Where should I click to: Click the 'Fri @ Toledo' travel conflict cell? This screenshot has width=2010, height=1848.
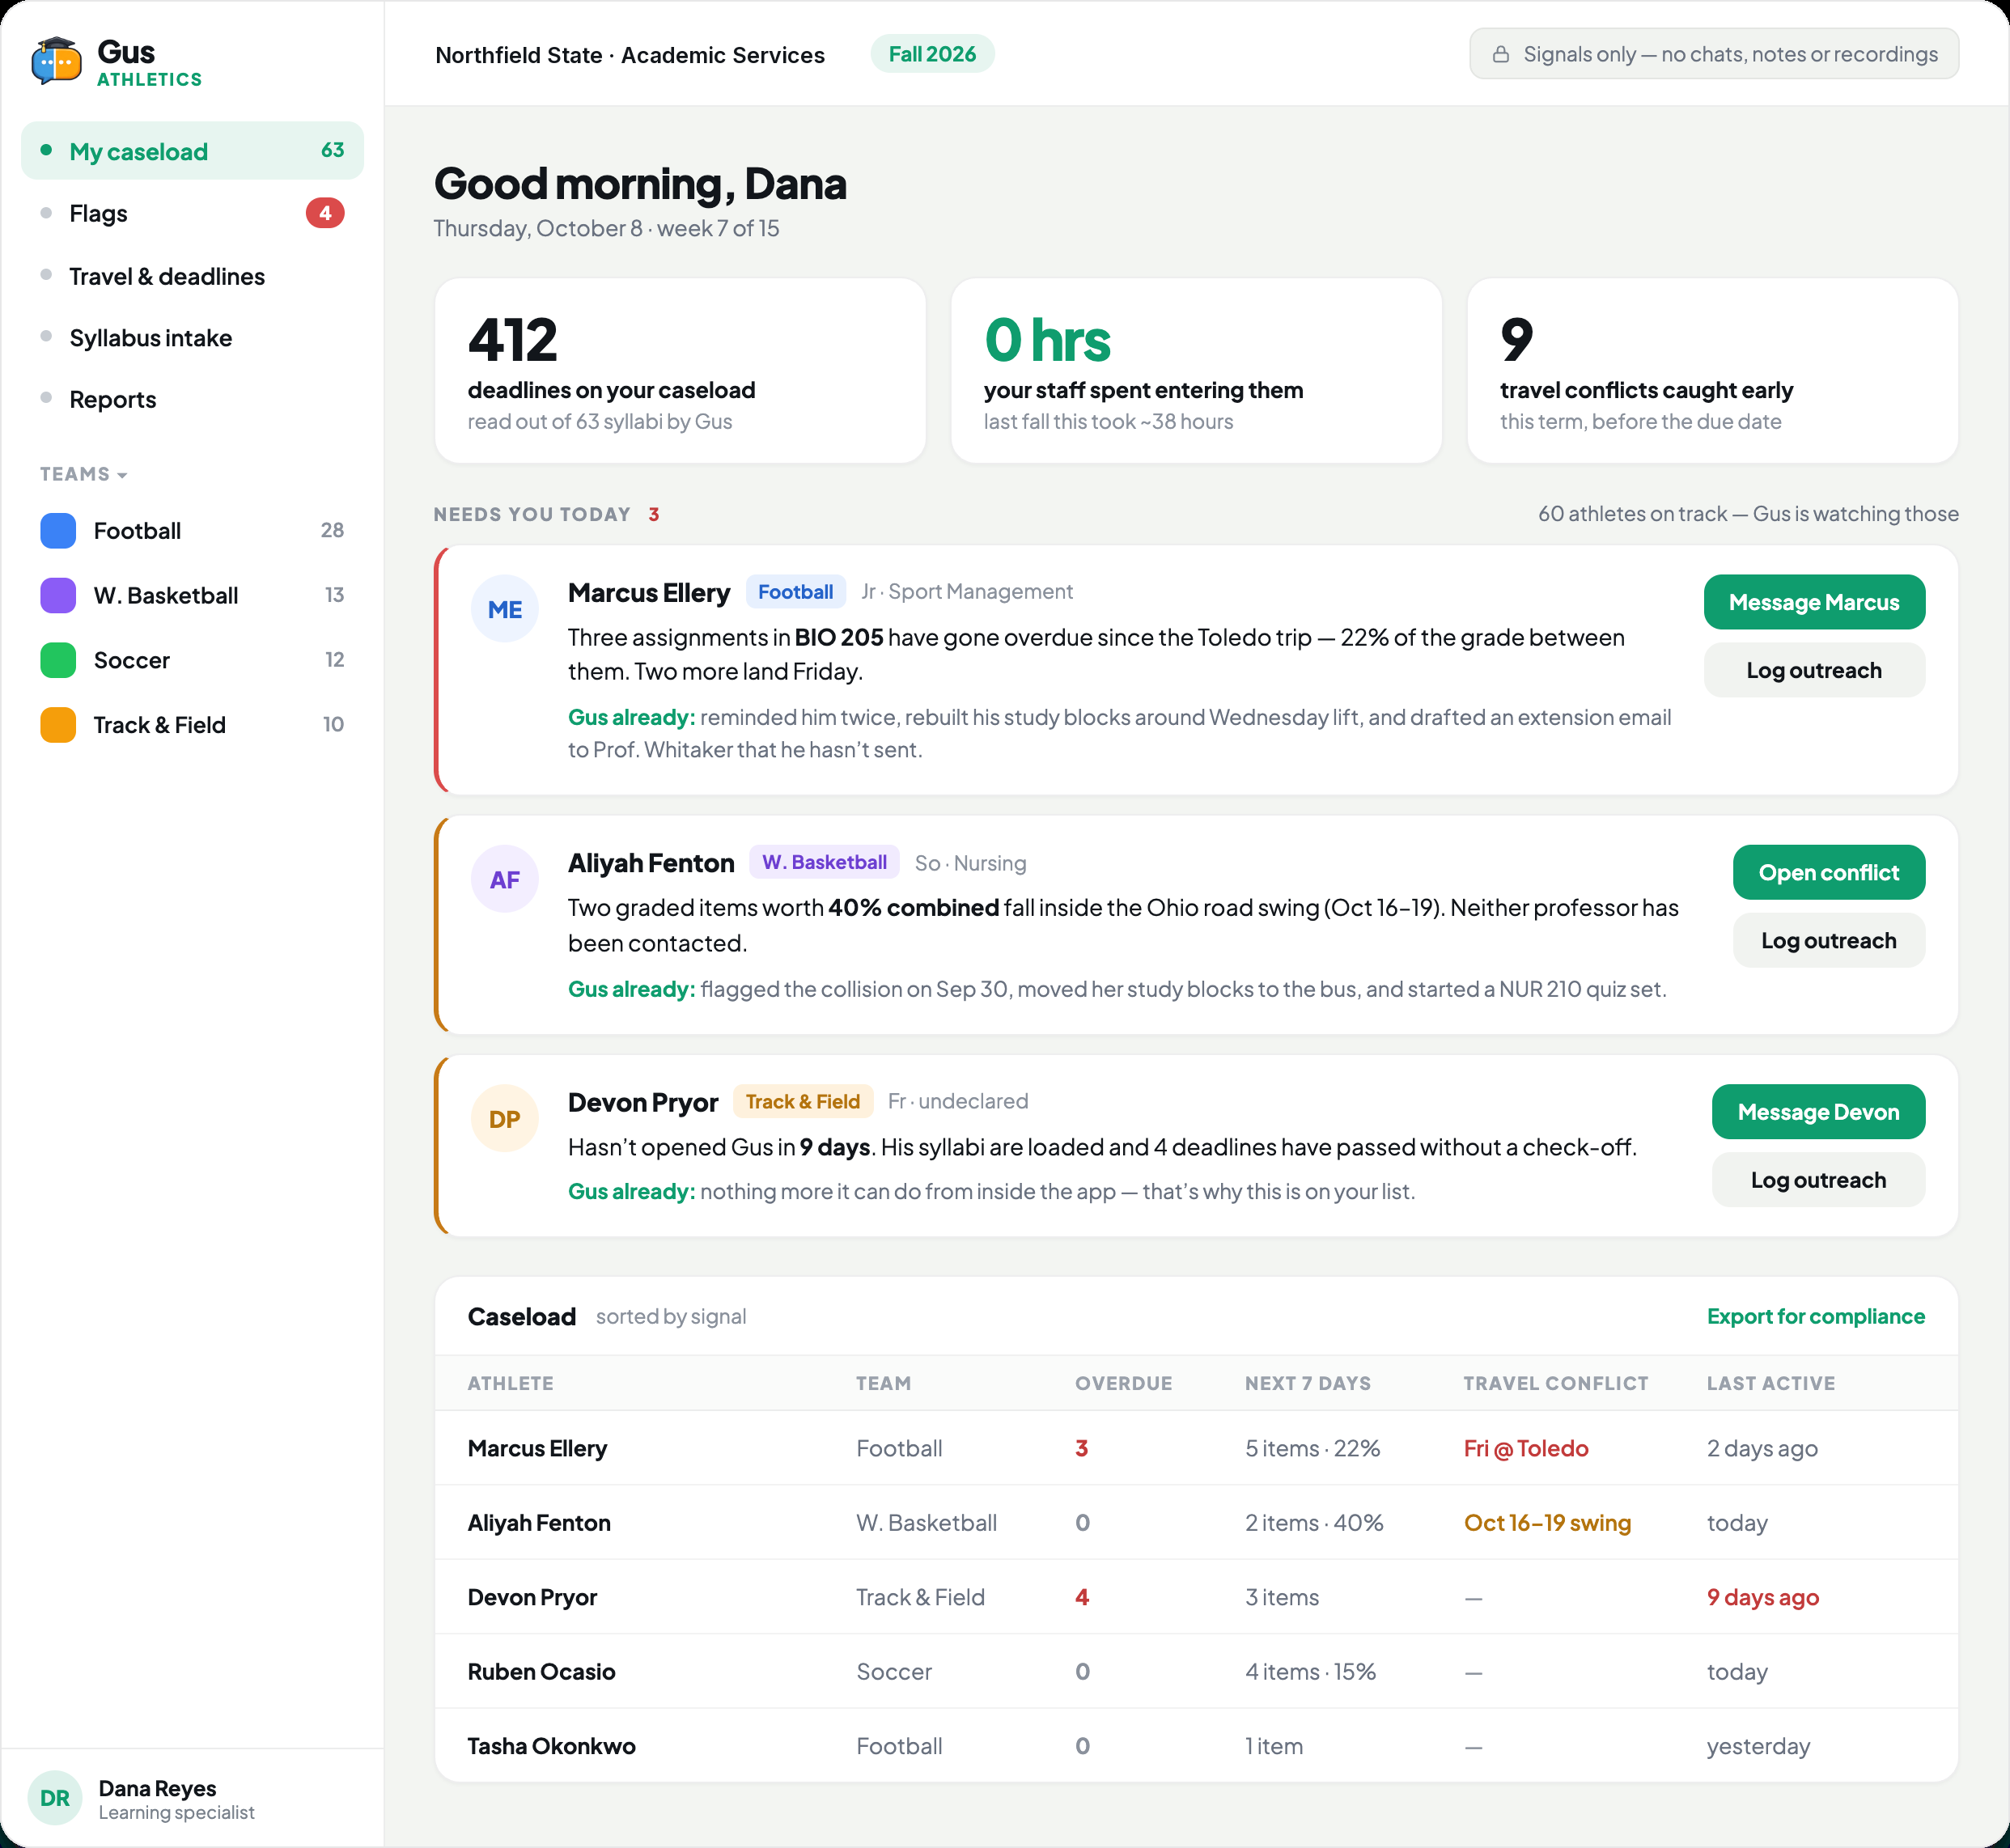1526,1448
